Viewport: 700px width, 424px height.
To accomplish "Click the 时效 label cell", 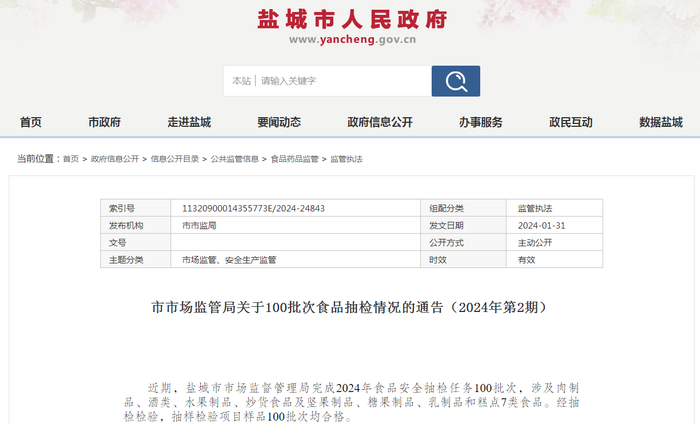I will point(463,260).
